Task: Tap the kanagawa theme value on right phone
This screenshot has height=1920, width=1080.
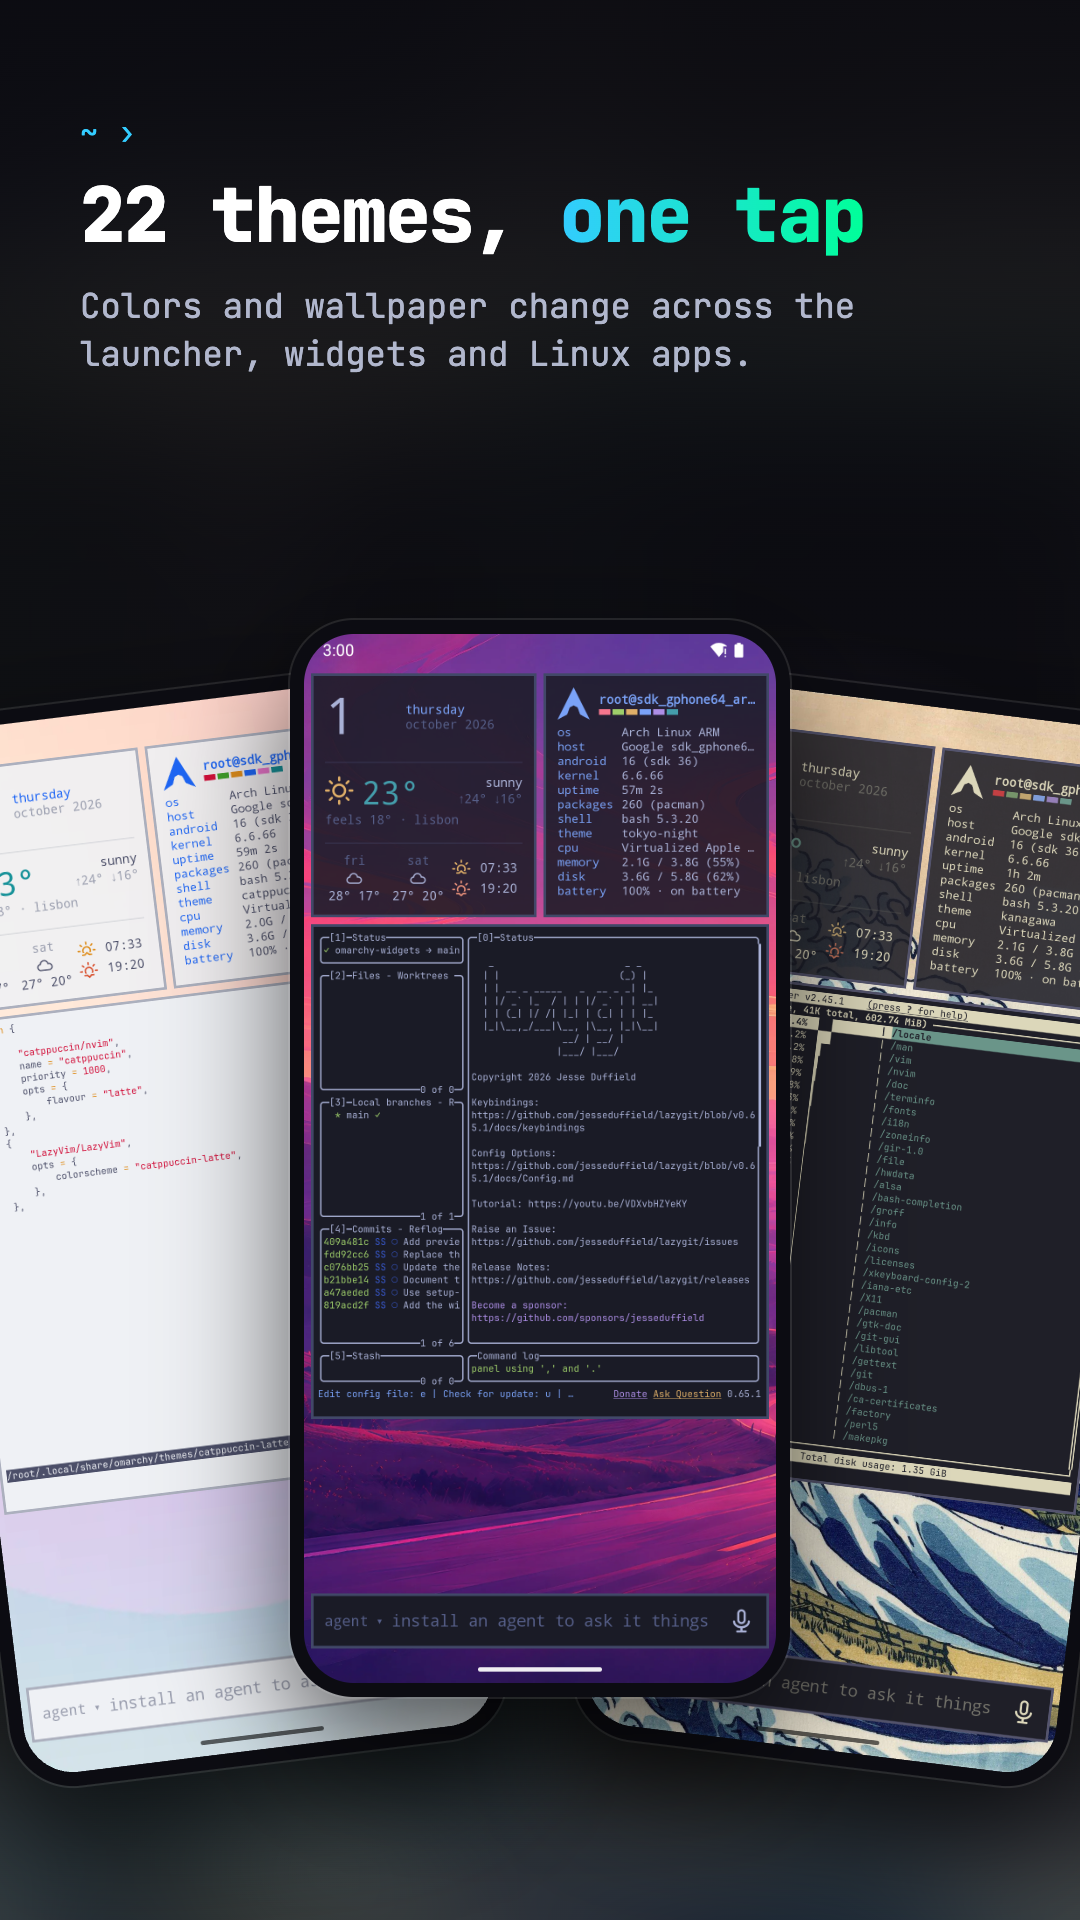Action: click(1028, 918)
